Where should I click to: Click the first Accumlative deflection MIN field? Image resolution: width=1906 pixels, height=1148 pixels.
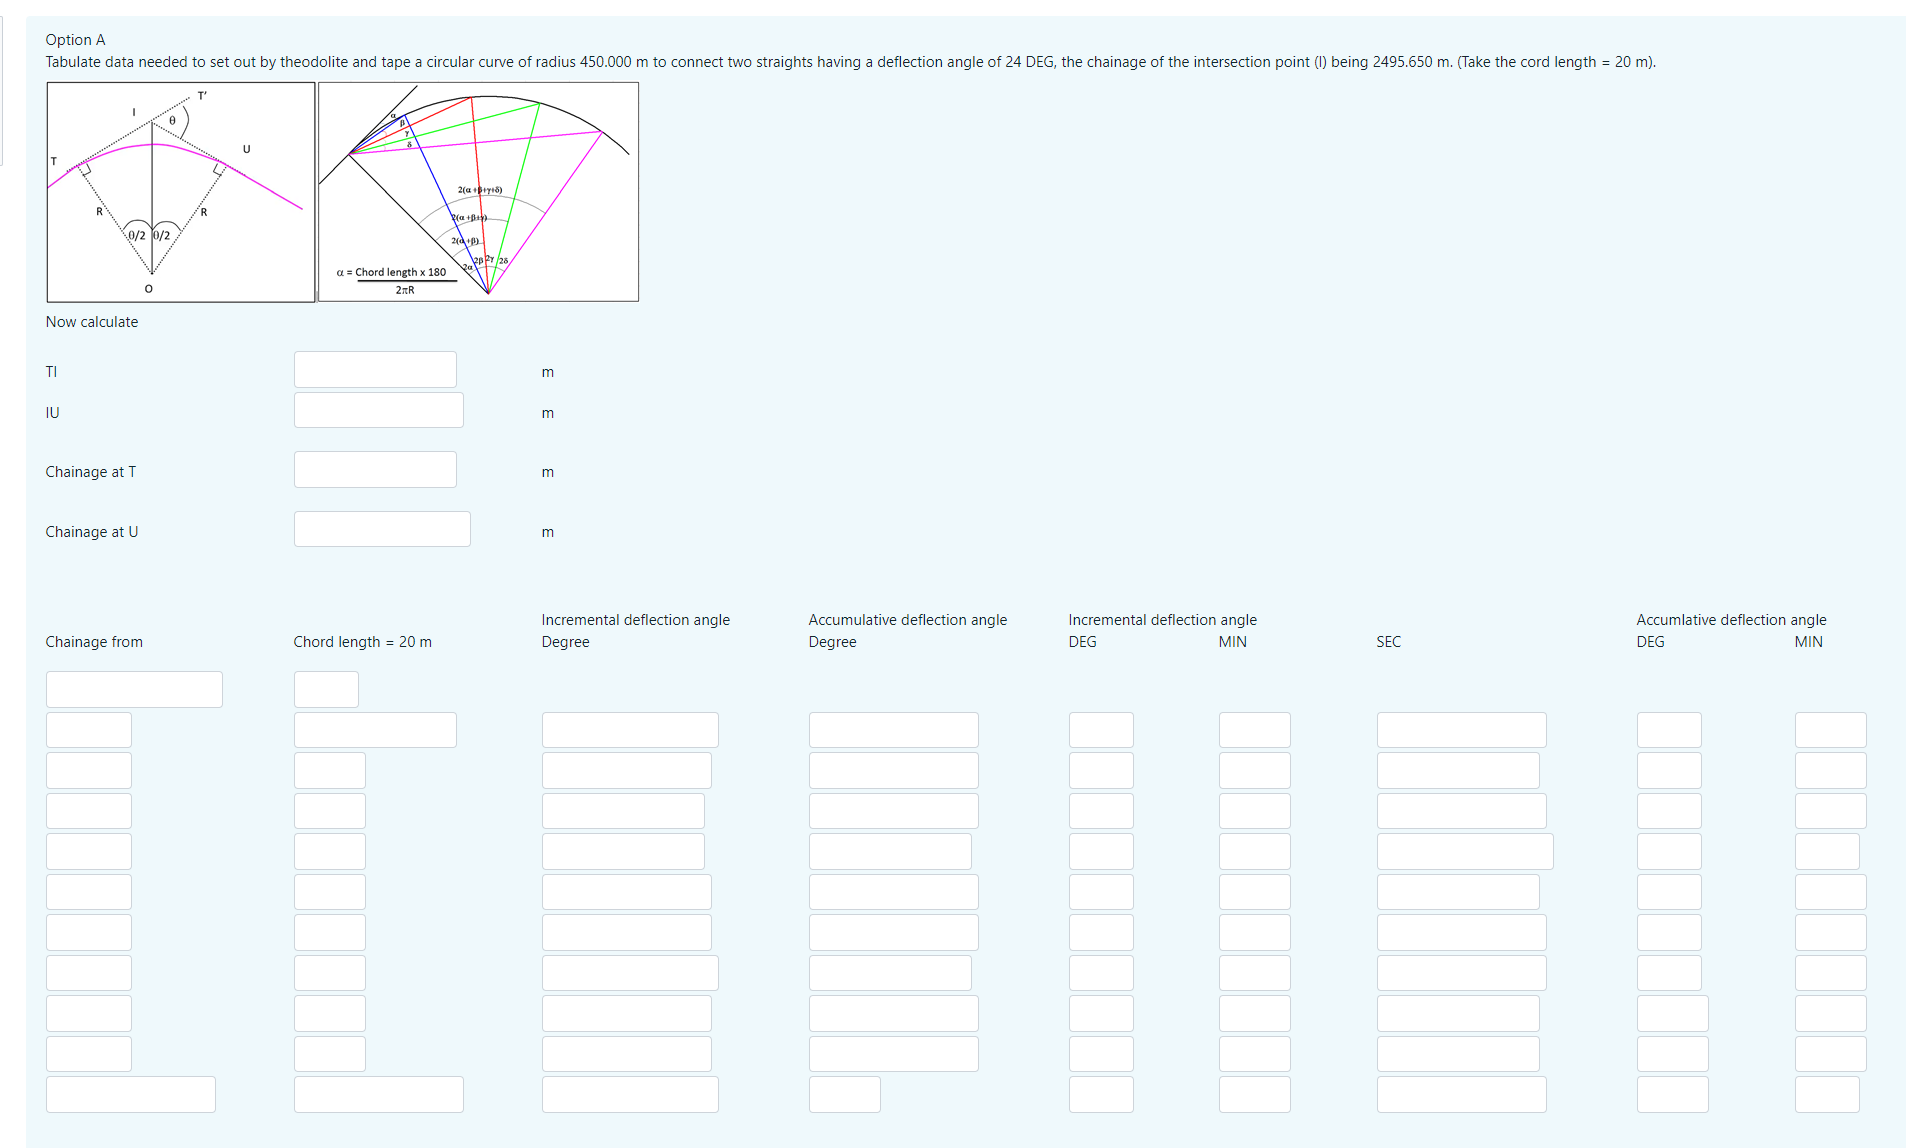point(1830,729)
